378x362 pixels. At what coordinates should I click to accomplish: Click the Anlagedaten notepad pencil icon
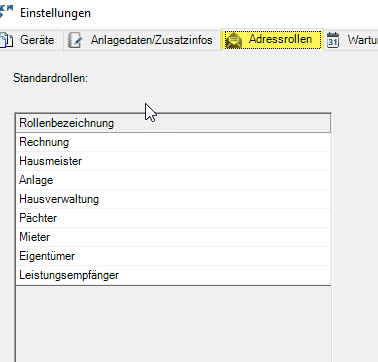click(75, 40)
